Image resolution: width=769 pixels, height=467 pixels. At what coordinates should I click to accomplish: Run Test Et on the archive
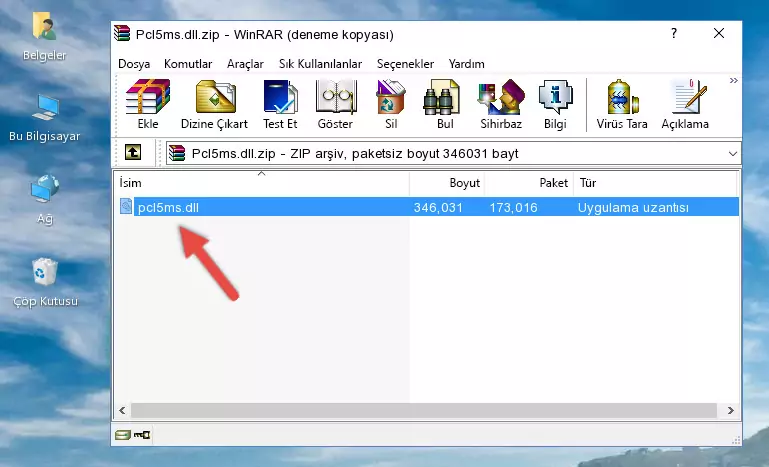click(280, 104)
